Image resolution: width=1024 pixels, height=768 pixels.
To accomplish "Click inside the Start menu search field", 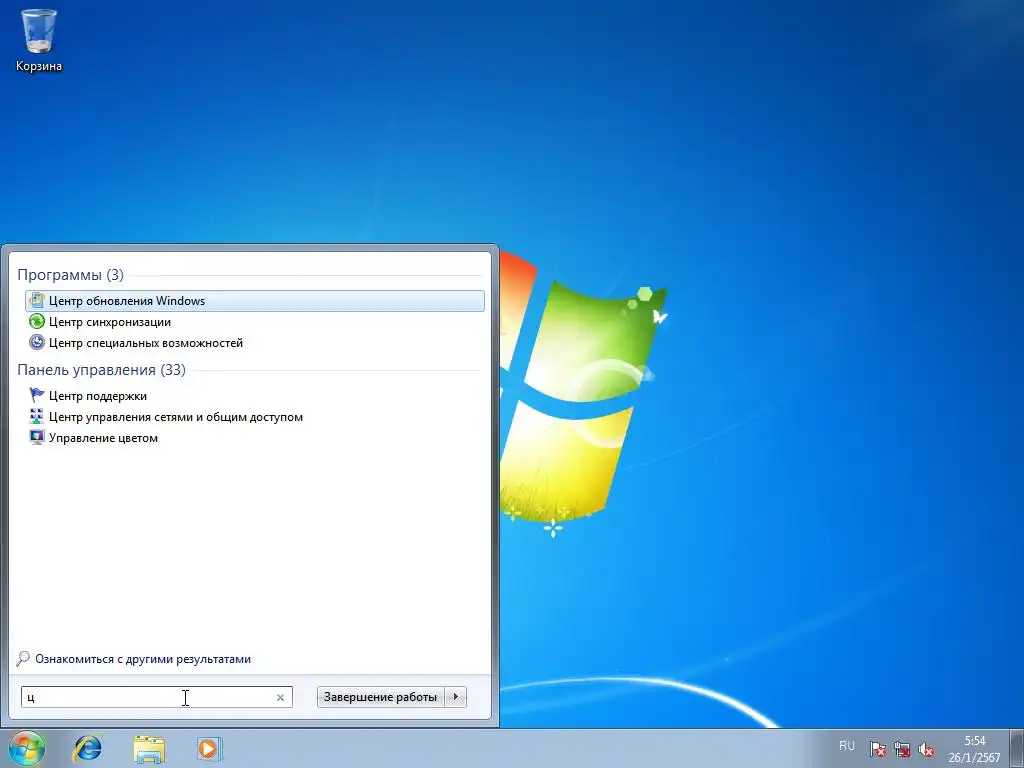I will [157, 697].
